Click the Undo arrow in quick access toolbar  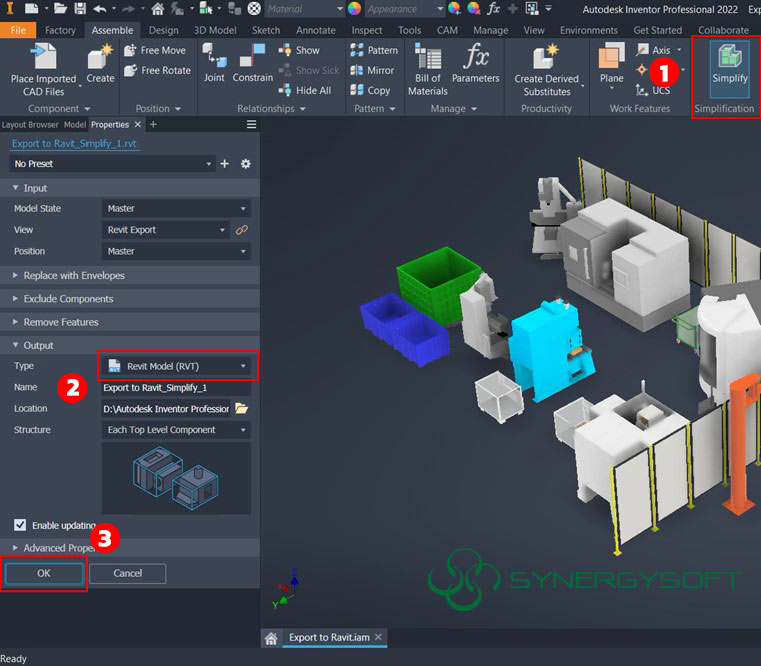[x=99, y=9]
